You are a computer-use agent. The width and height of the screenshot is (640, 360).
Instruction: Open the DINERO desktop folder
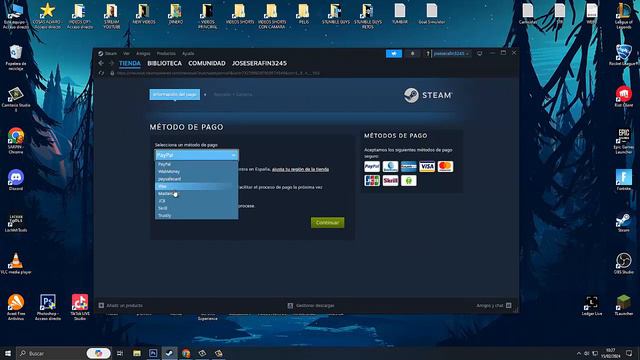(176, 13)
